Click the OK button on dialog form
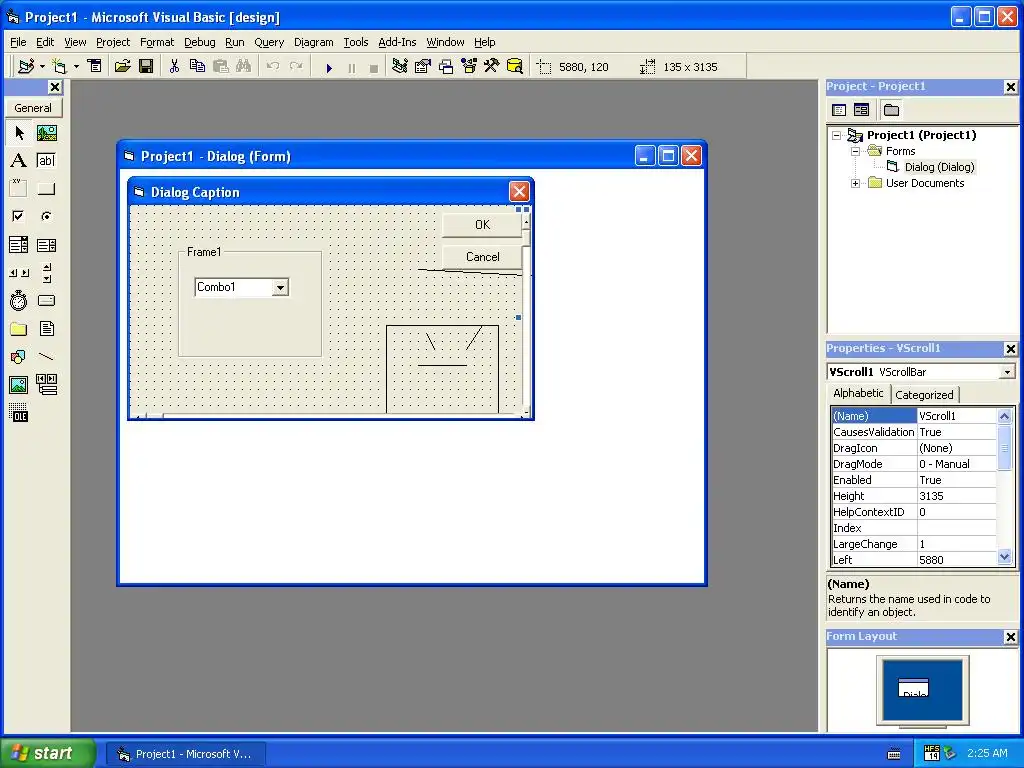Screen dimensions: 1024x768 tap(482, 225)
